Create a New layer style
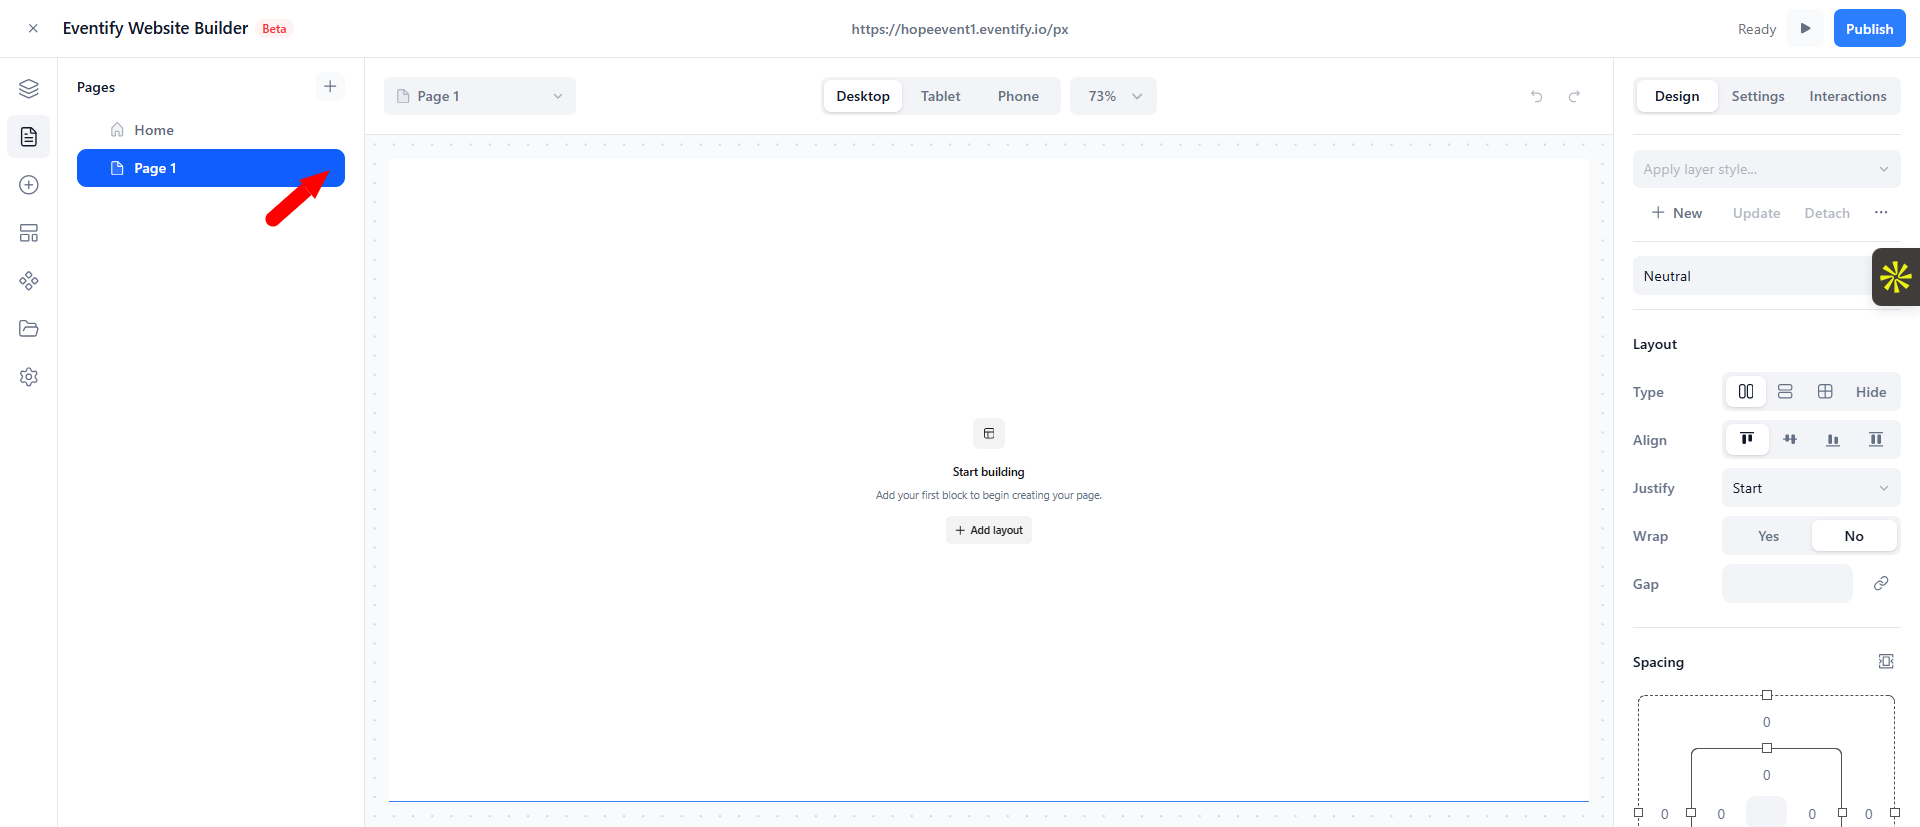This screenshot has width=1920, height=827. (1677, 213)
